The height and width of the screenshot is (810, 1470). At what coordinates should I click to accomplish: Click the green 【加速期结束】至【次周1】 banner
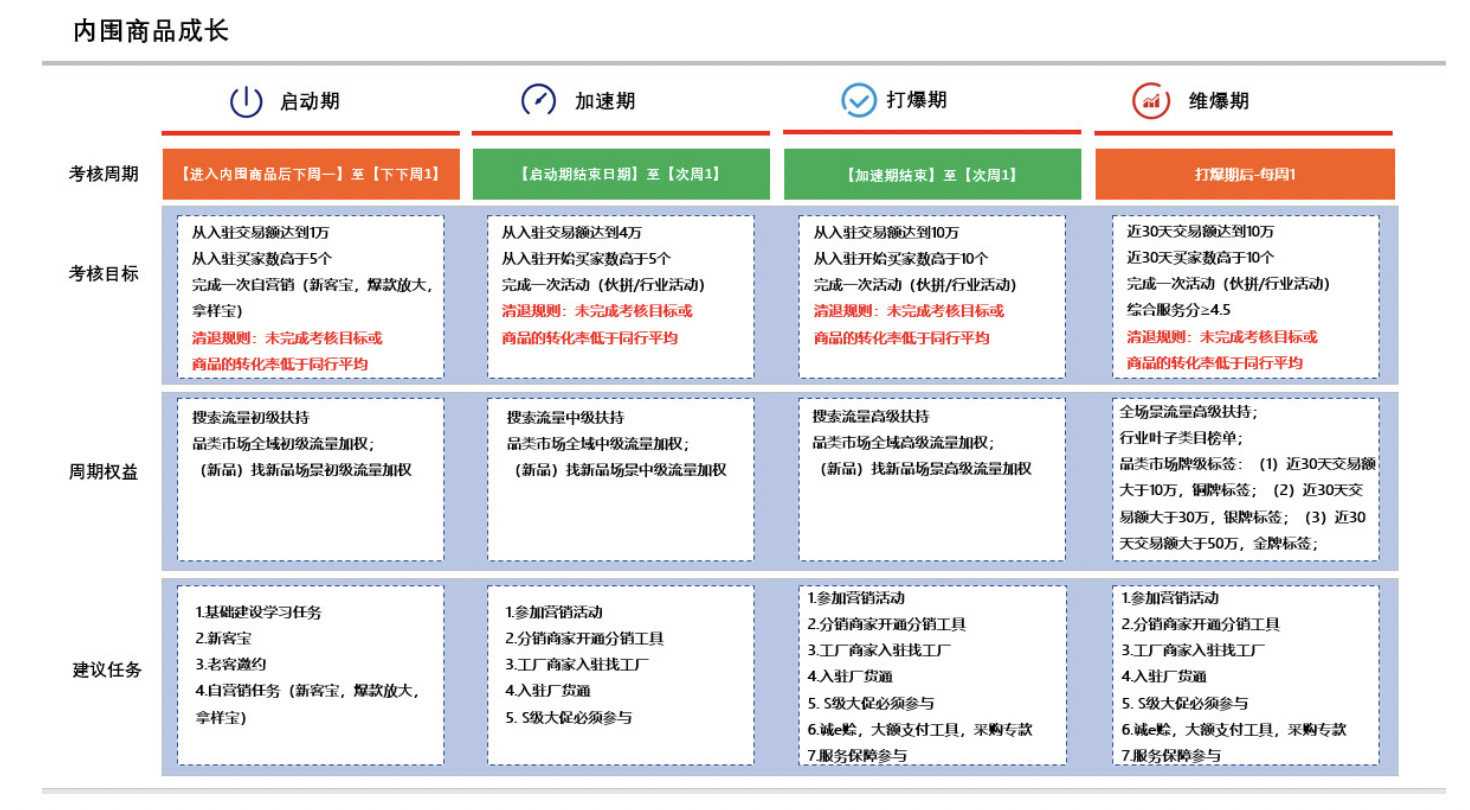[932, 173]
